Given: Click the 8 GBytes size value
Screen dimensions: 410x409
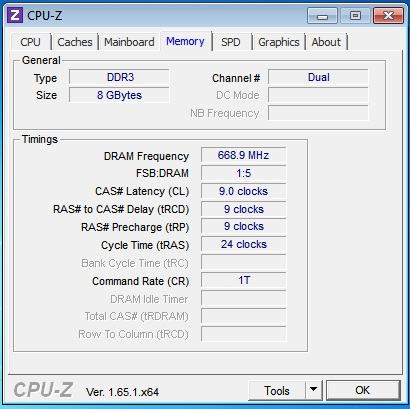Looking at the screenshot, I should [119, 95].
